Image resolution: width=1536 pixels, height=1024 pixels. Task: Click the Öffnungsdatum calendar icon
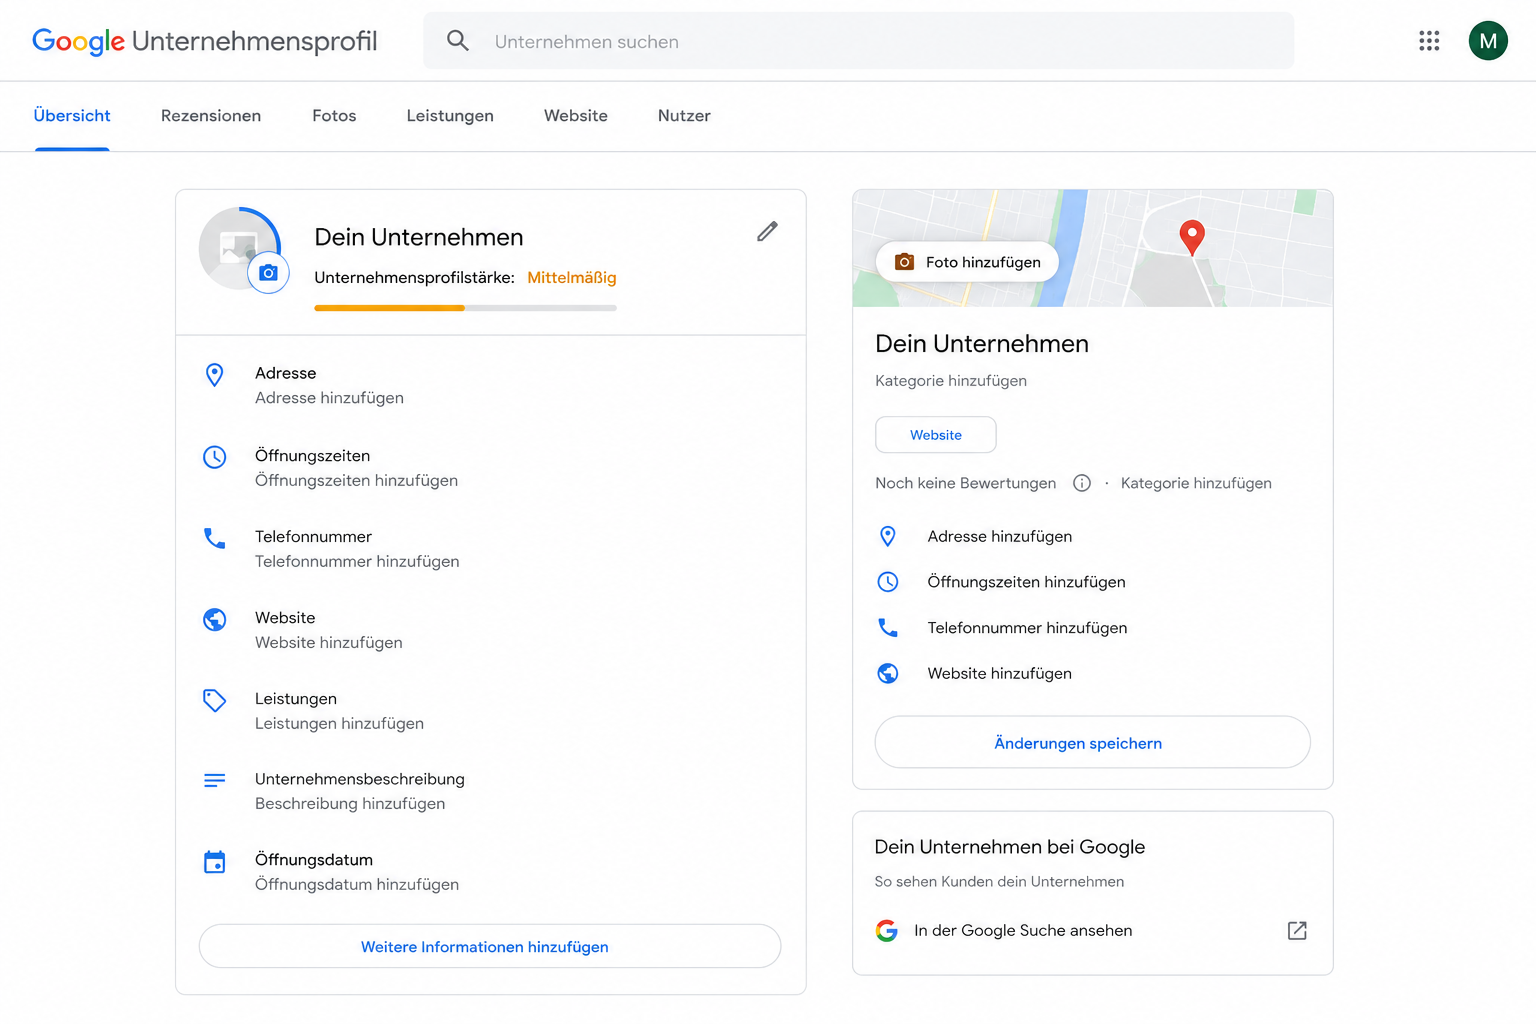click(214, 861)
